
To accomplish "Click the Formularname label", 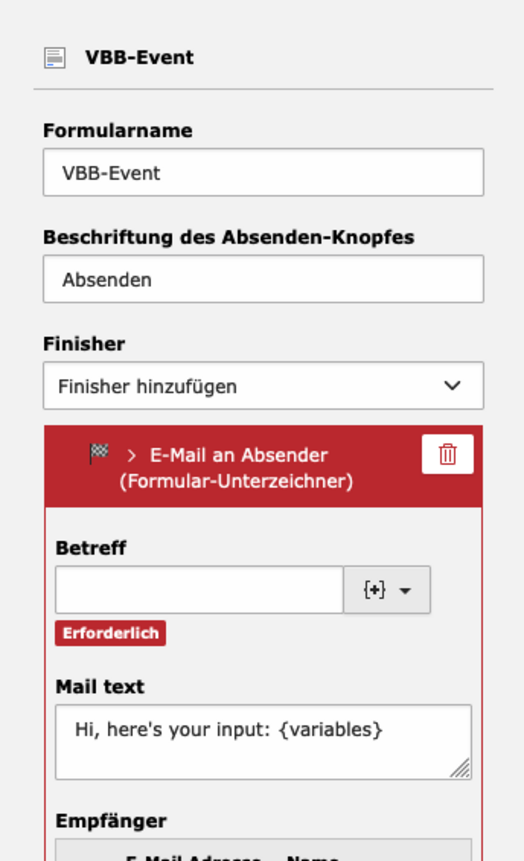I will pos(118,131).
